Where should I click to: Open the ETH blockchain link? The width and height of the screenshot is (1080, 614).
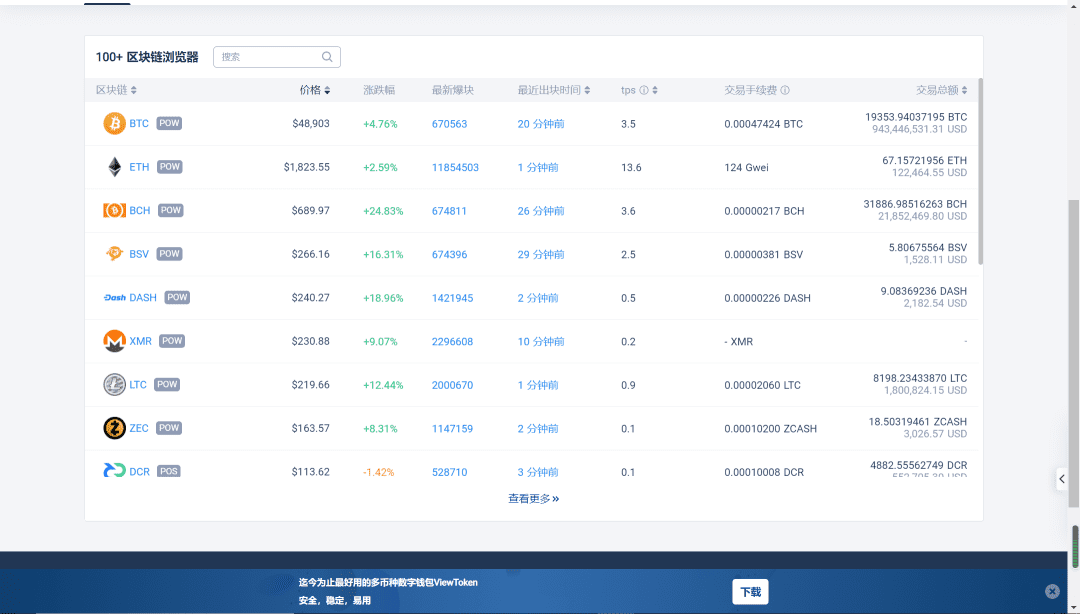coord(139,167)
